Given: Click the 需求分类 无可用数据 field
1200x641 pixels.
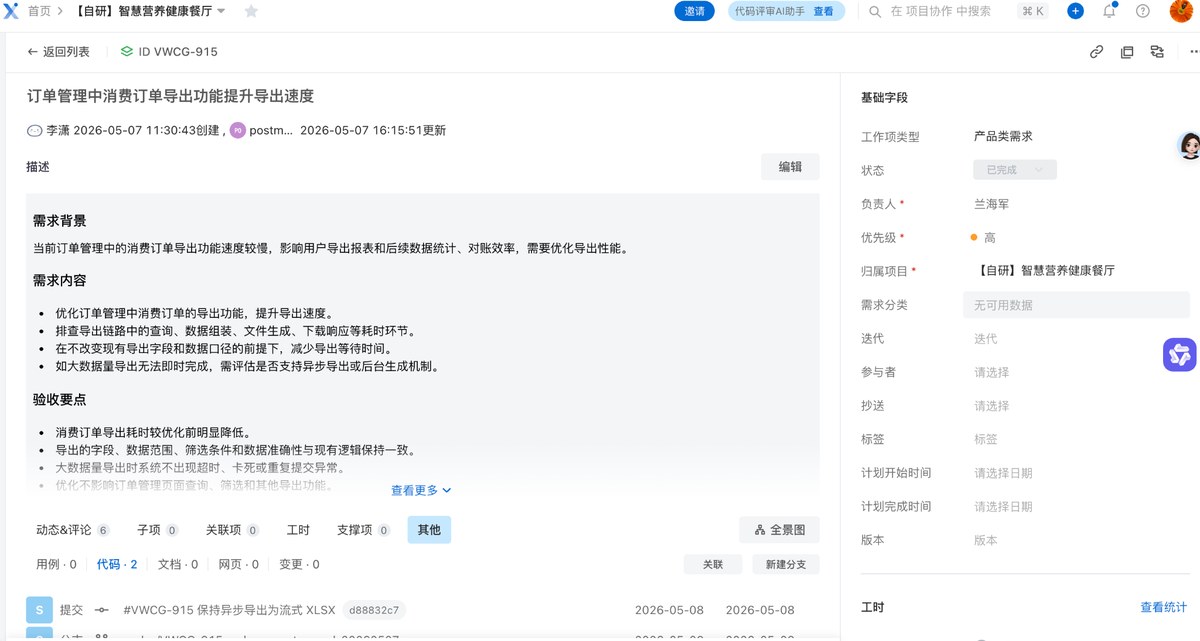Looking at the screenshot, I should pos(1076,305).
